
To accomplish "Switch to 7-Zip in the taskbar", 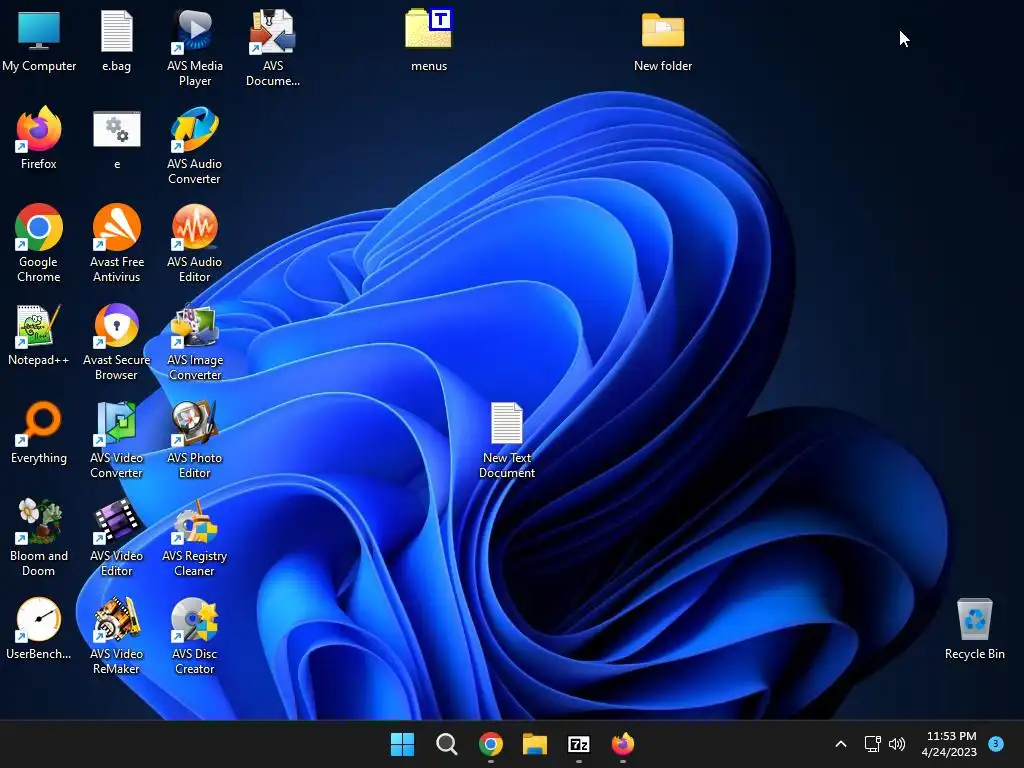I will coord(579,744).
